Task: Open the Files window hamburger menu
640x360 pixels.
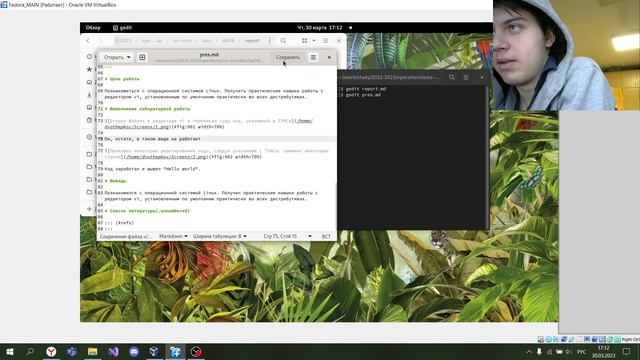Action: pyautogui.click(x=326, y=41)
